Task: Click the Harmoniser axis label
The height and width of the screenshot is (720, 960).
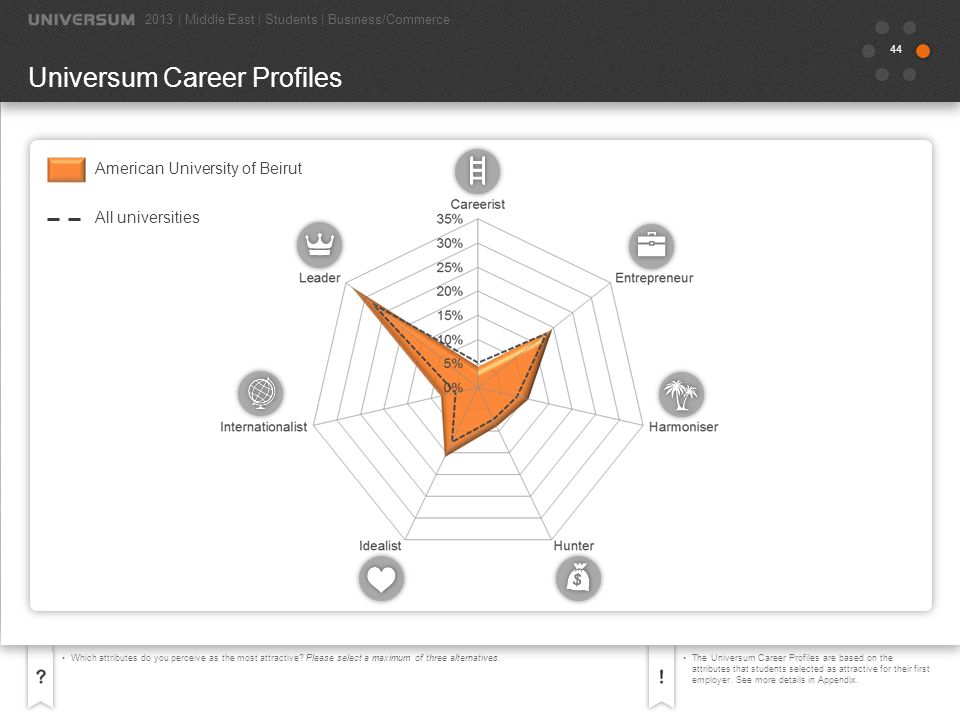Action: click(x=683, y=427)
